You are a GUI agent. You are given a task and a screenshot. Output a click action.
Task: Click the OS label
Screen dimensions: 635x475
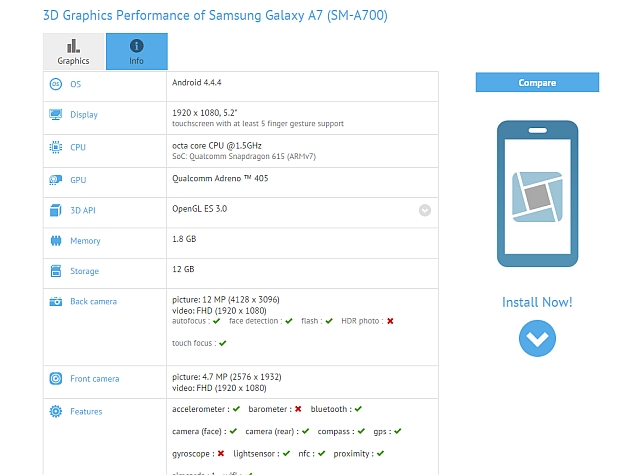(76, 84)
